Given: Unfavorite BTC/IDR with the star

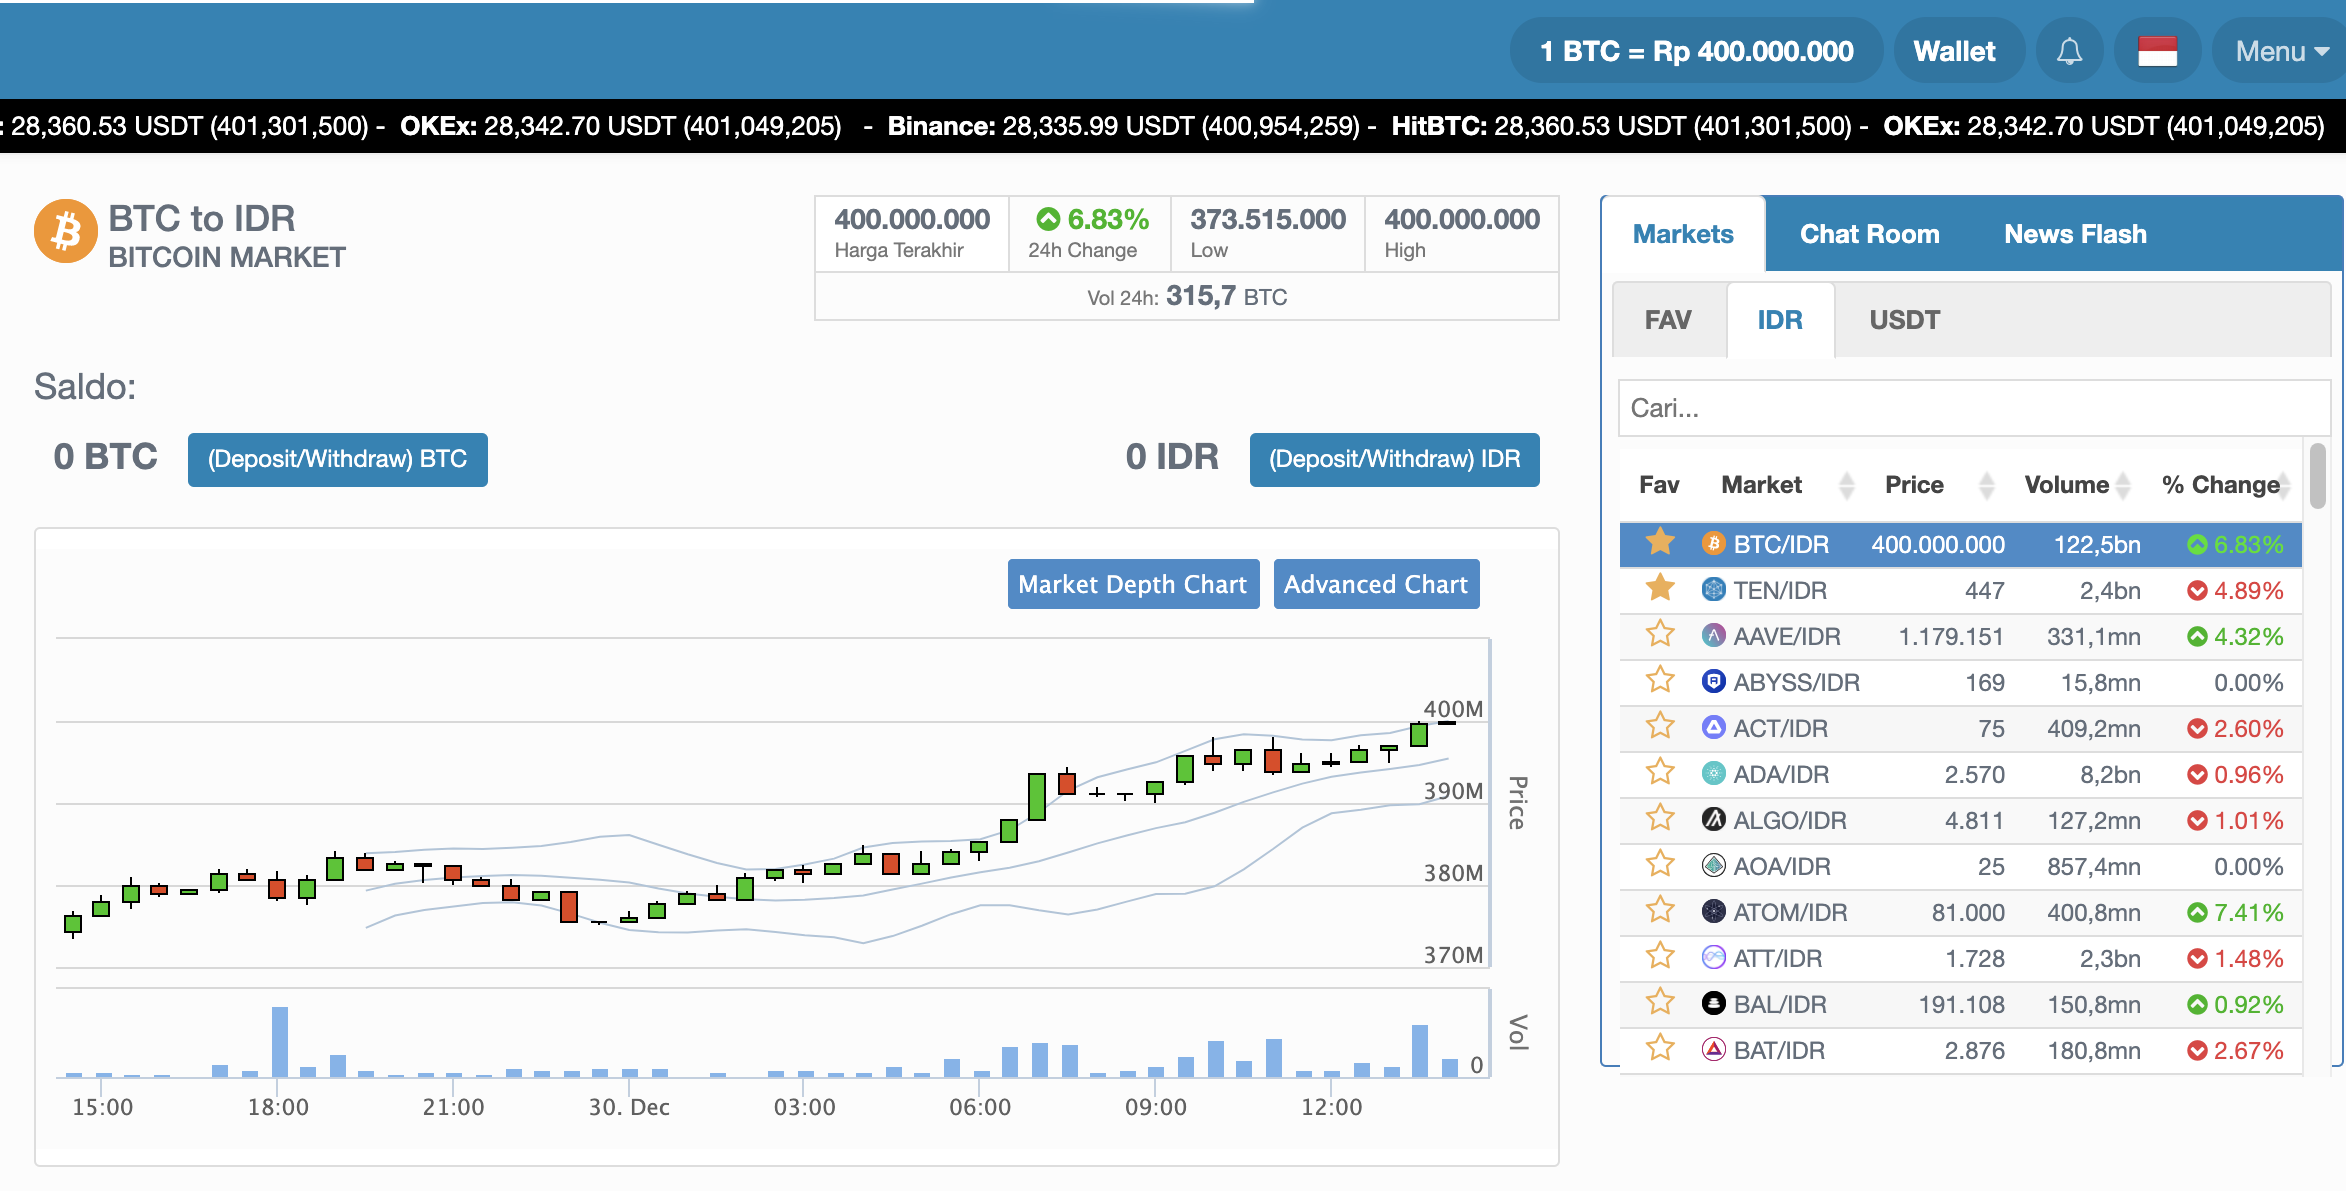Looking at the screenshot, I should tap(1660, 543).
